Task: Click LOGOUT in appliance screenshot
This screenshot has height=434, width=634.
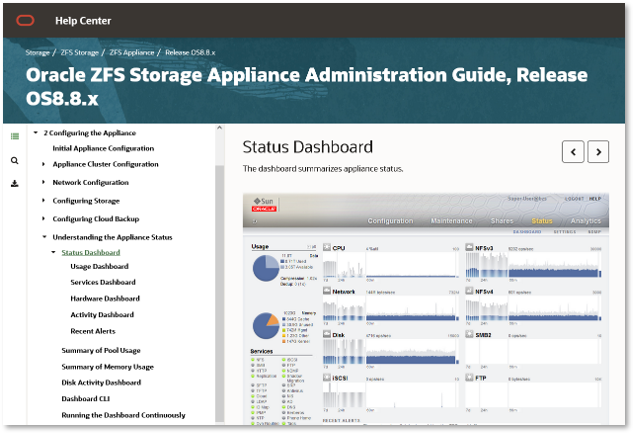Action: pos(574,199)
